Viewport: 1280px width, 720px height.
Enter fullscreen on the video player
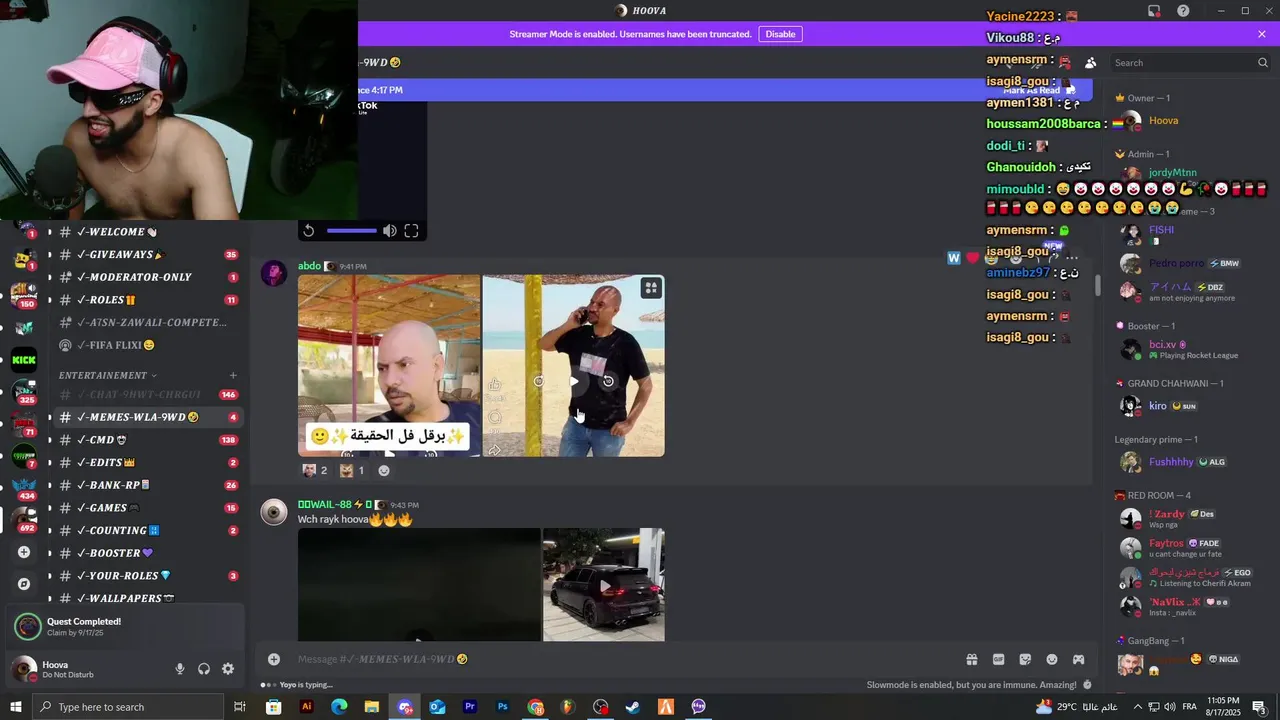pos(411,231)
